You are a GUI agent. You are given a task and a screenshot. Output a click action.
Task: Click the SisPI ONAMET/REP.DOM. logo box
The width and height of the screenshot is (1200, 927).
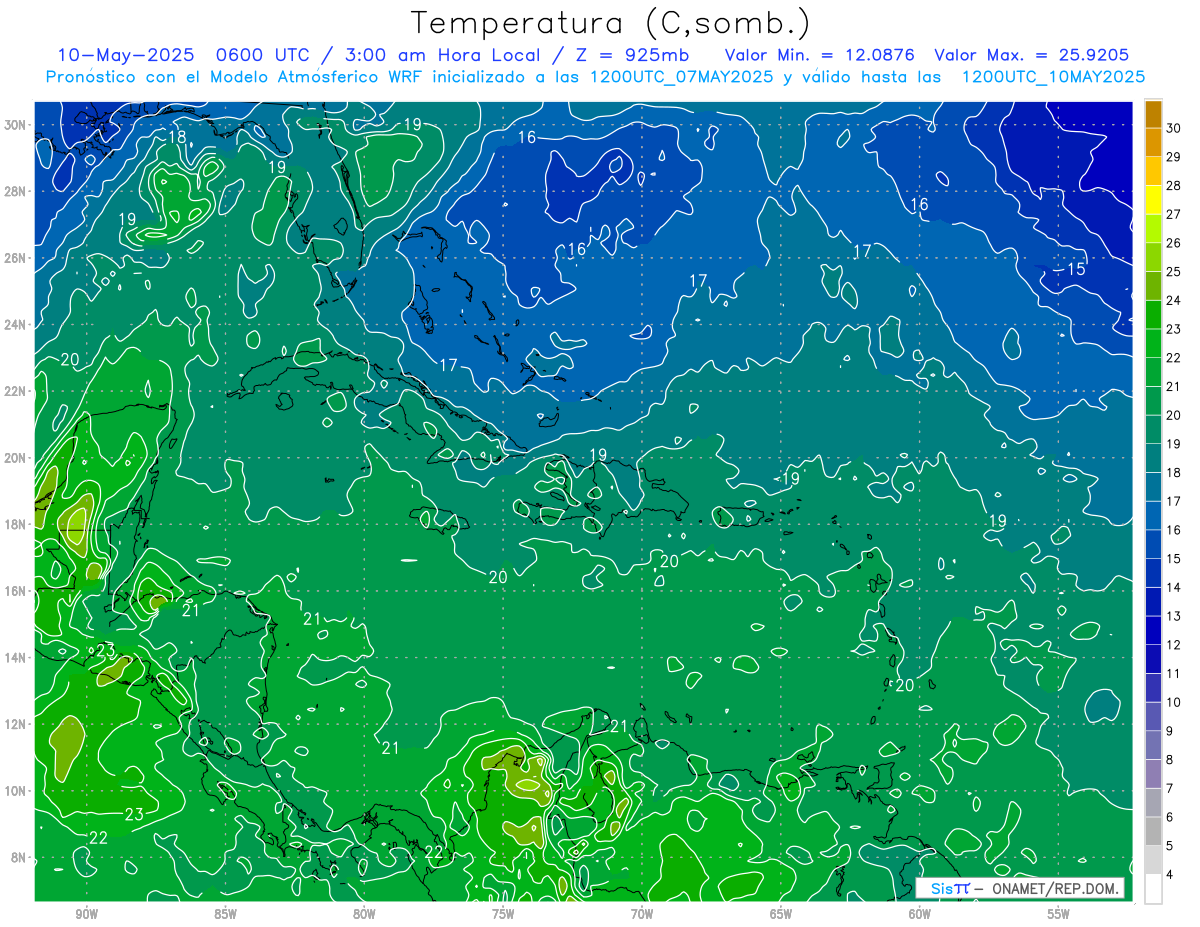coord(1020,888)
